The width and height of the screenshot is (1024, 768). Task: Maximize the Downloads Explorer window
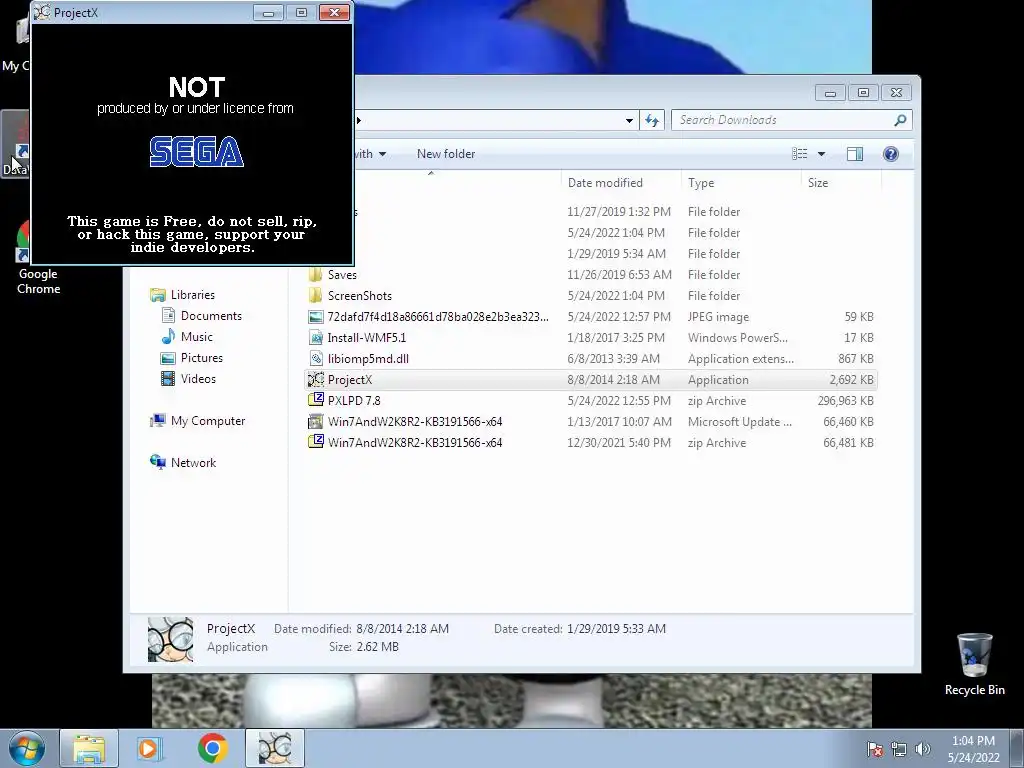863,93
